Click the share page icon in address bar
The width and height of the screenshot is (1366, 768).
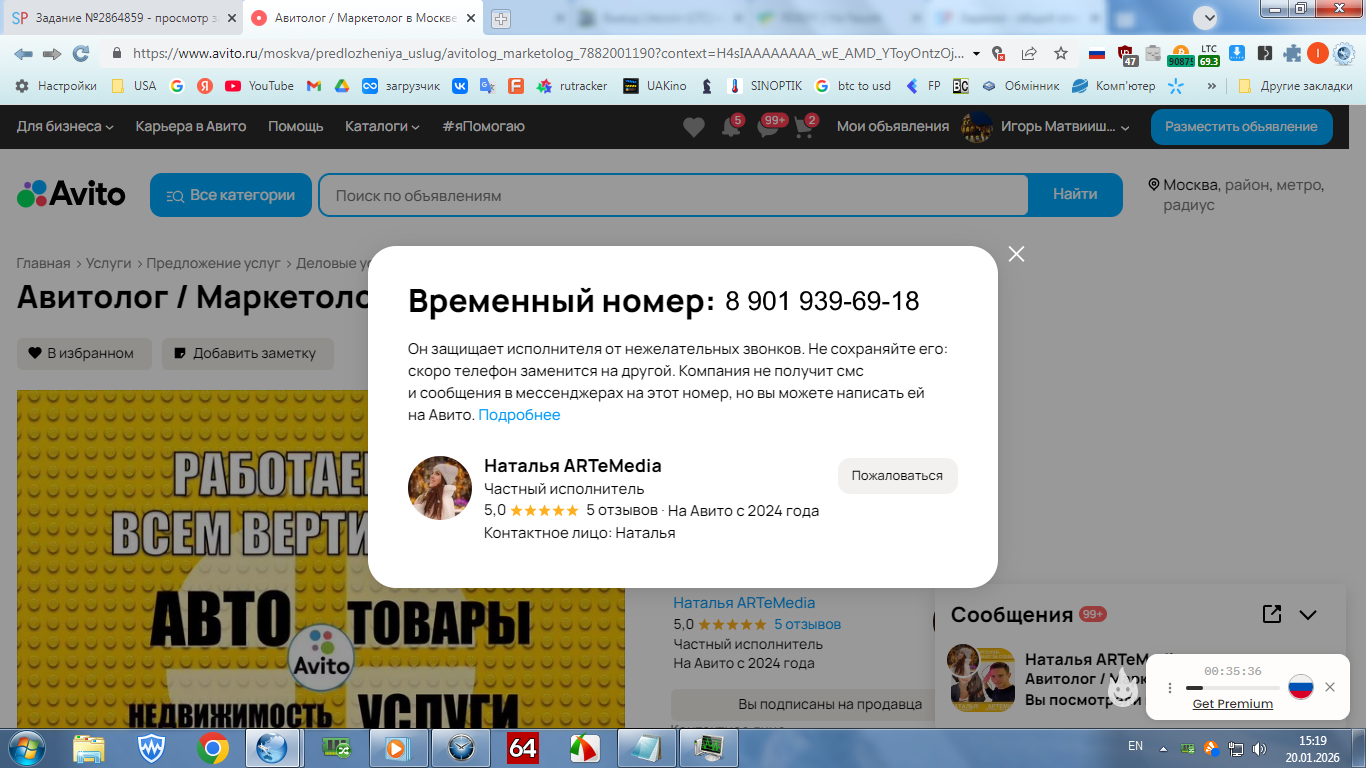pos(1029,53)
